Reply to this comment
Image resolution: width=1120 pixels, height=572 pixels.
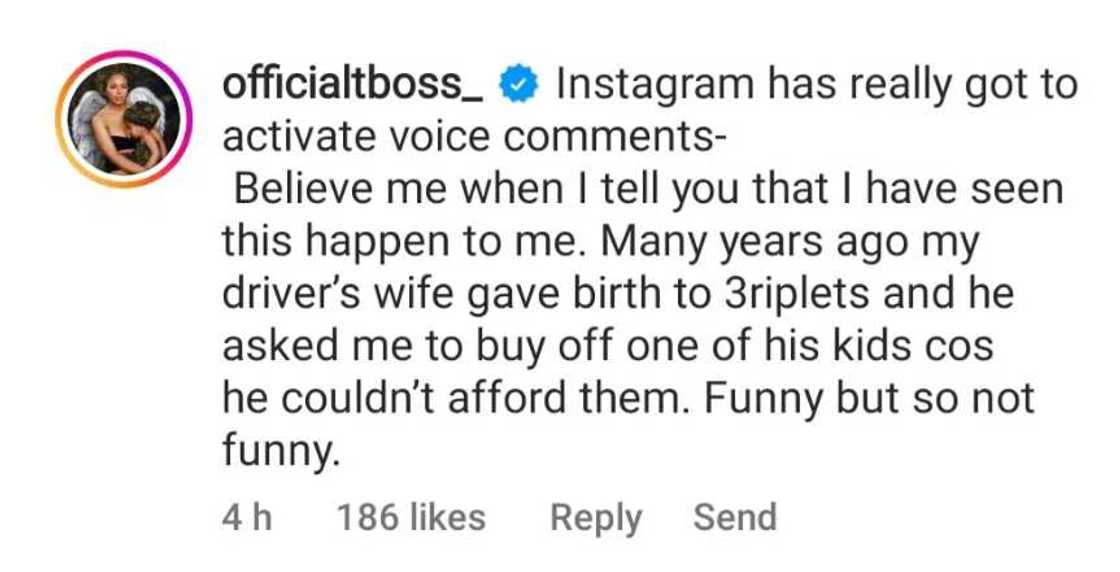click(596, 517)
